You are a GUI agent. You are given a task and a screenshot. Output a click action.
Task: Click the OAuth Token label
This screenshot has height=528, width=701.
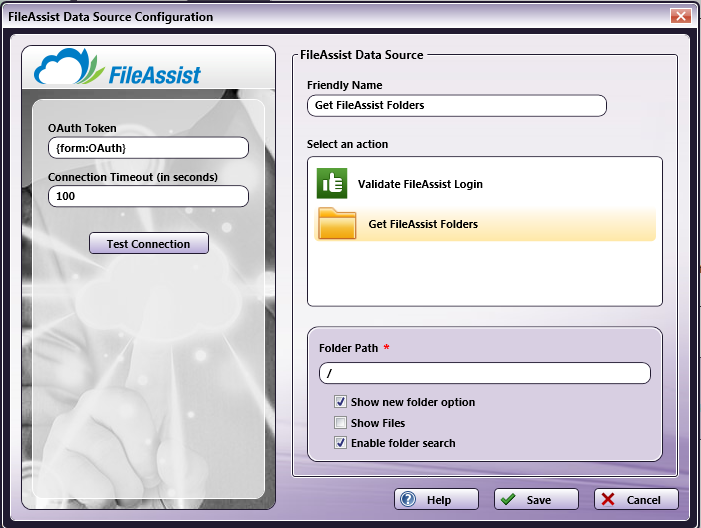tap(82, 128)
